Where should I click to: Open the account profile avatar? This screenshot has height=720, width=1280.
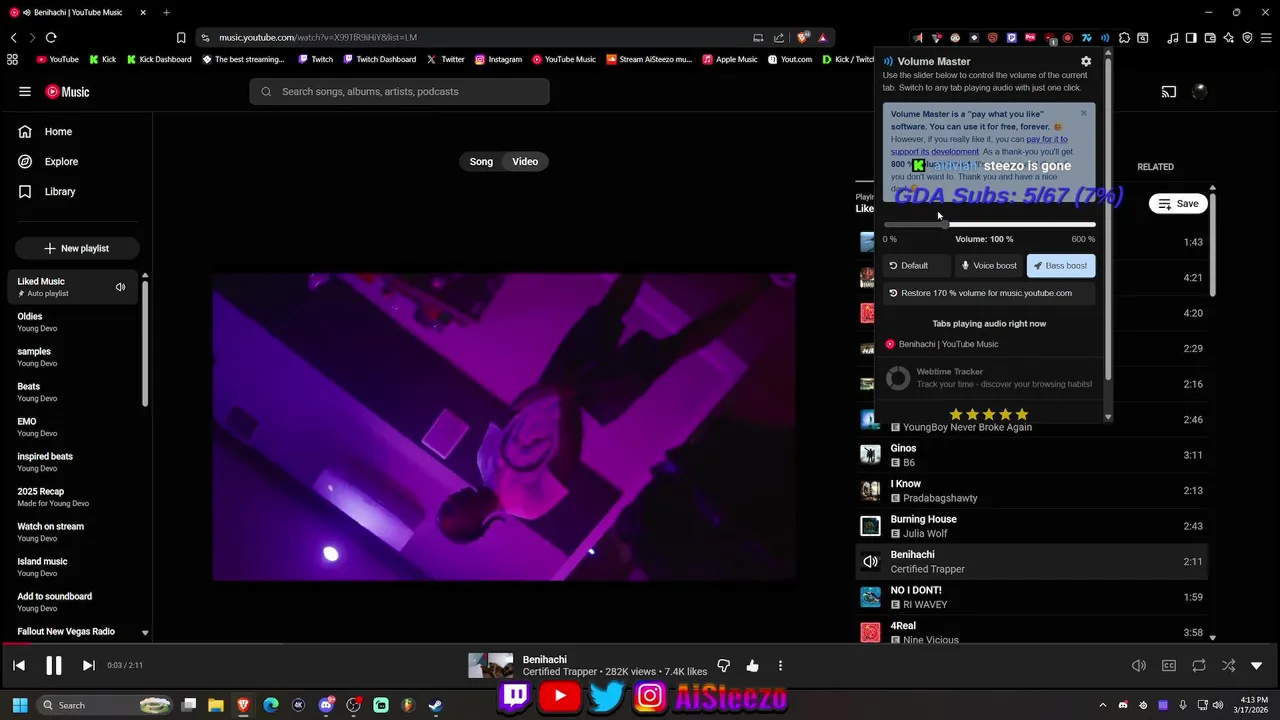pos(1200,91)
